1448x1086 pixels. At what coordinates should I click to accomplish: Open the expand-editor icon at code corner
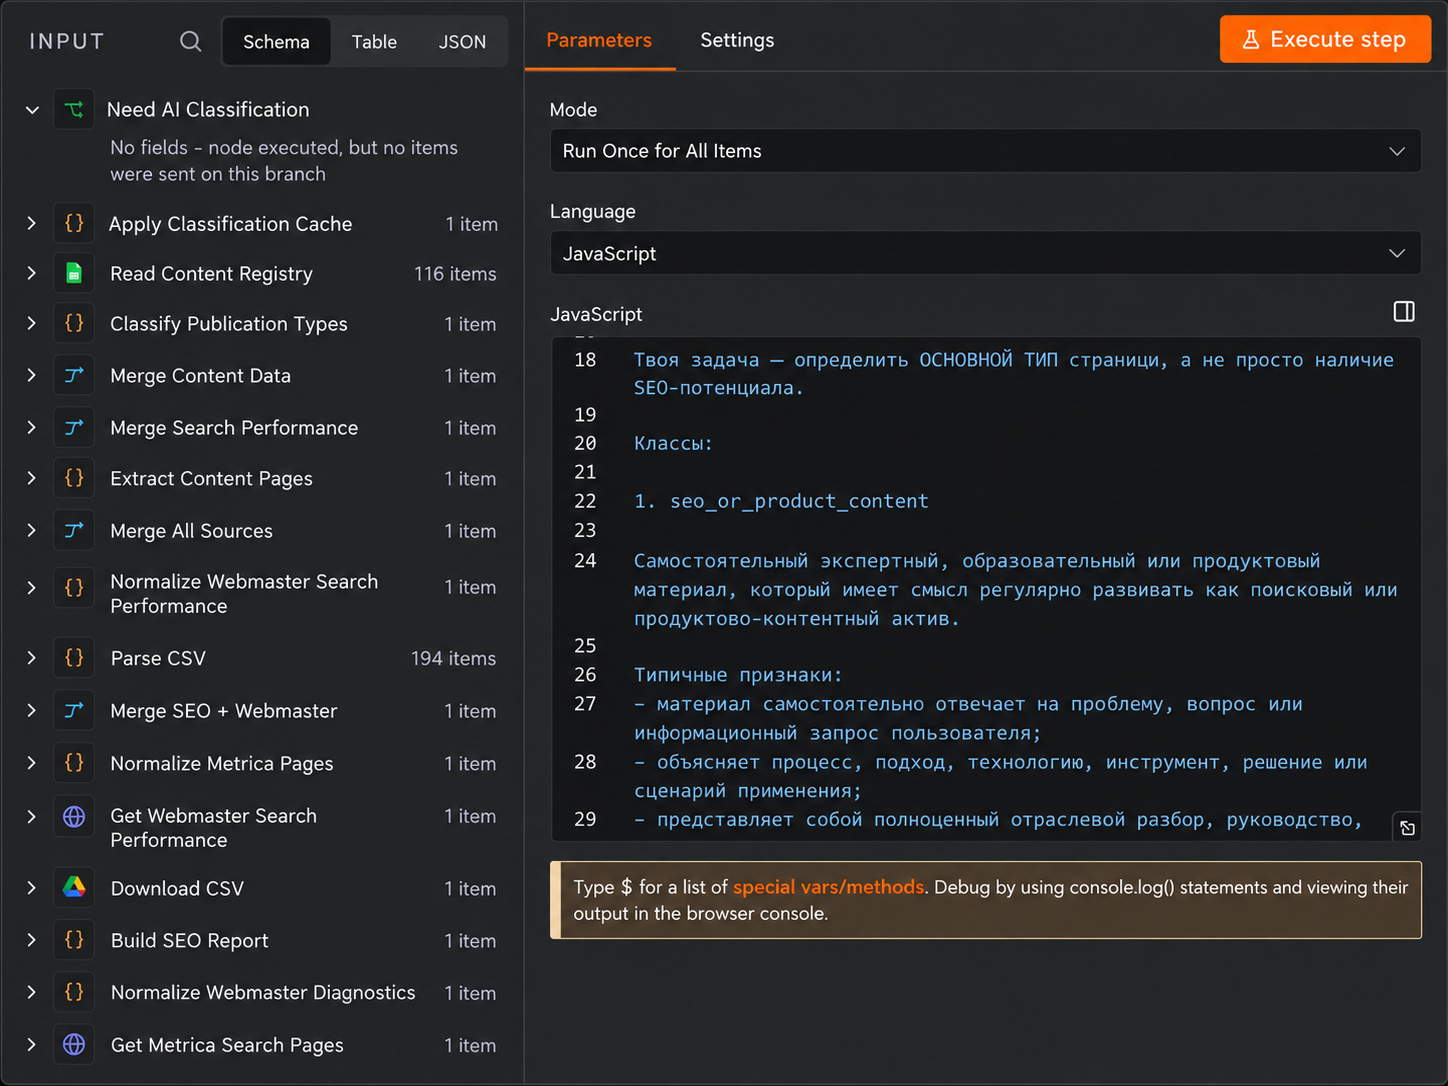[x=1407, y=827]
